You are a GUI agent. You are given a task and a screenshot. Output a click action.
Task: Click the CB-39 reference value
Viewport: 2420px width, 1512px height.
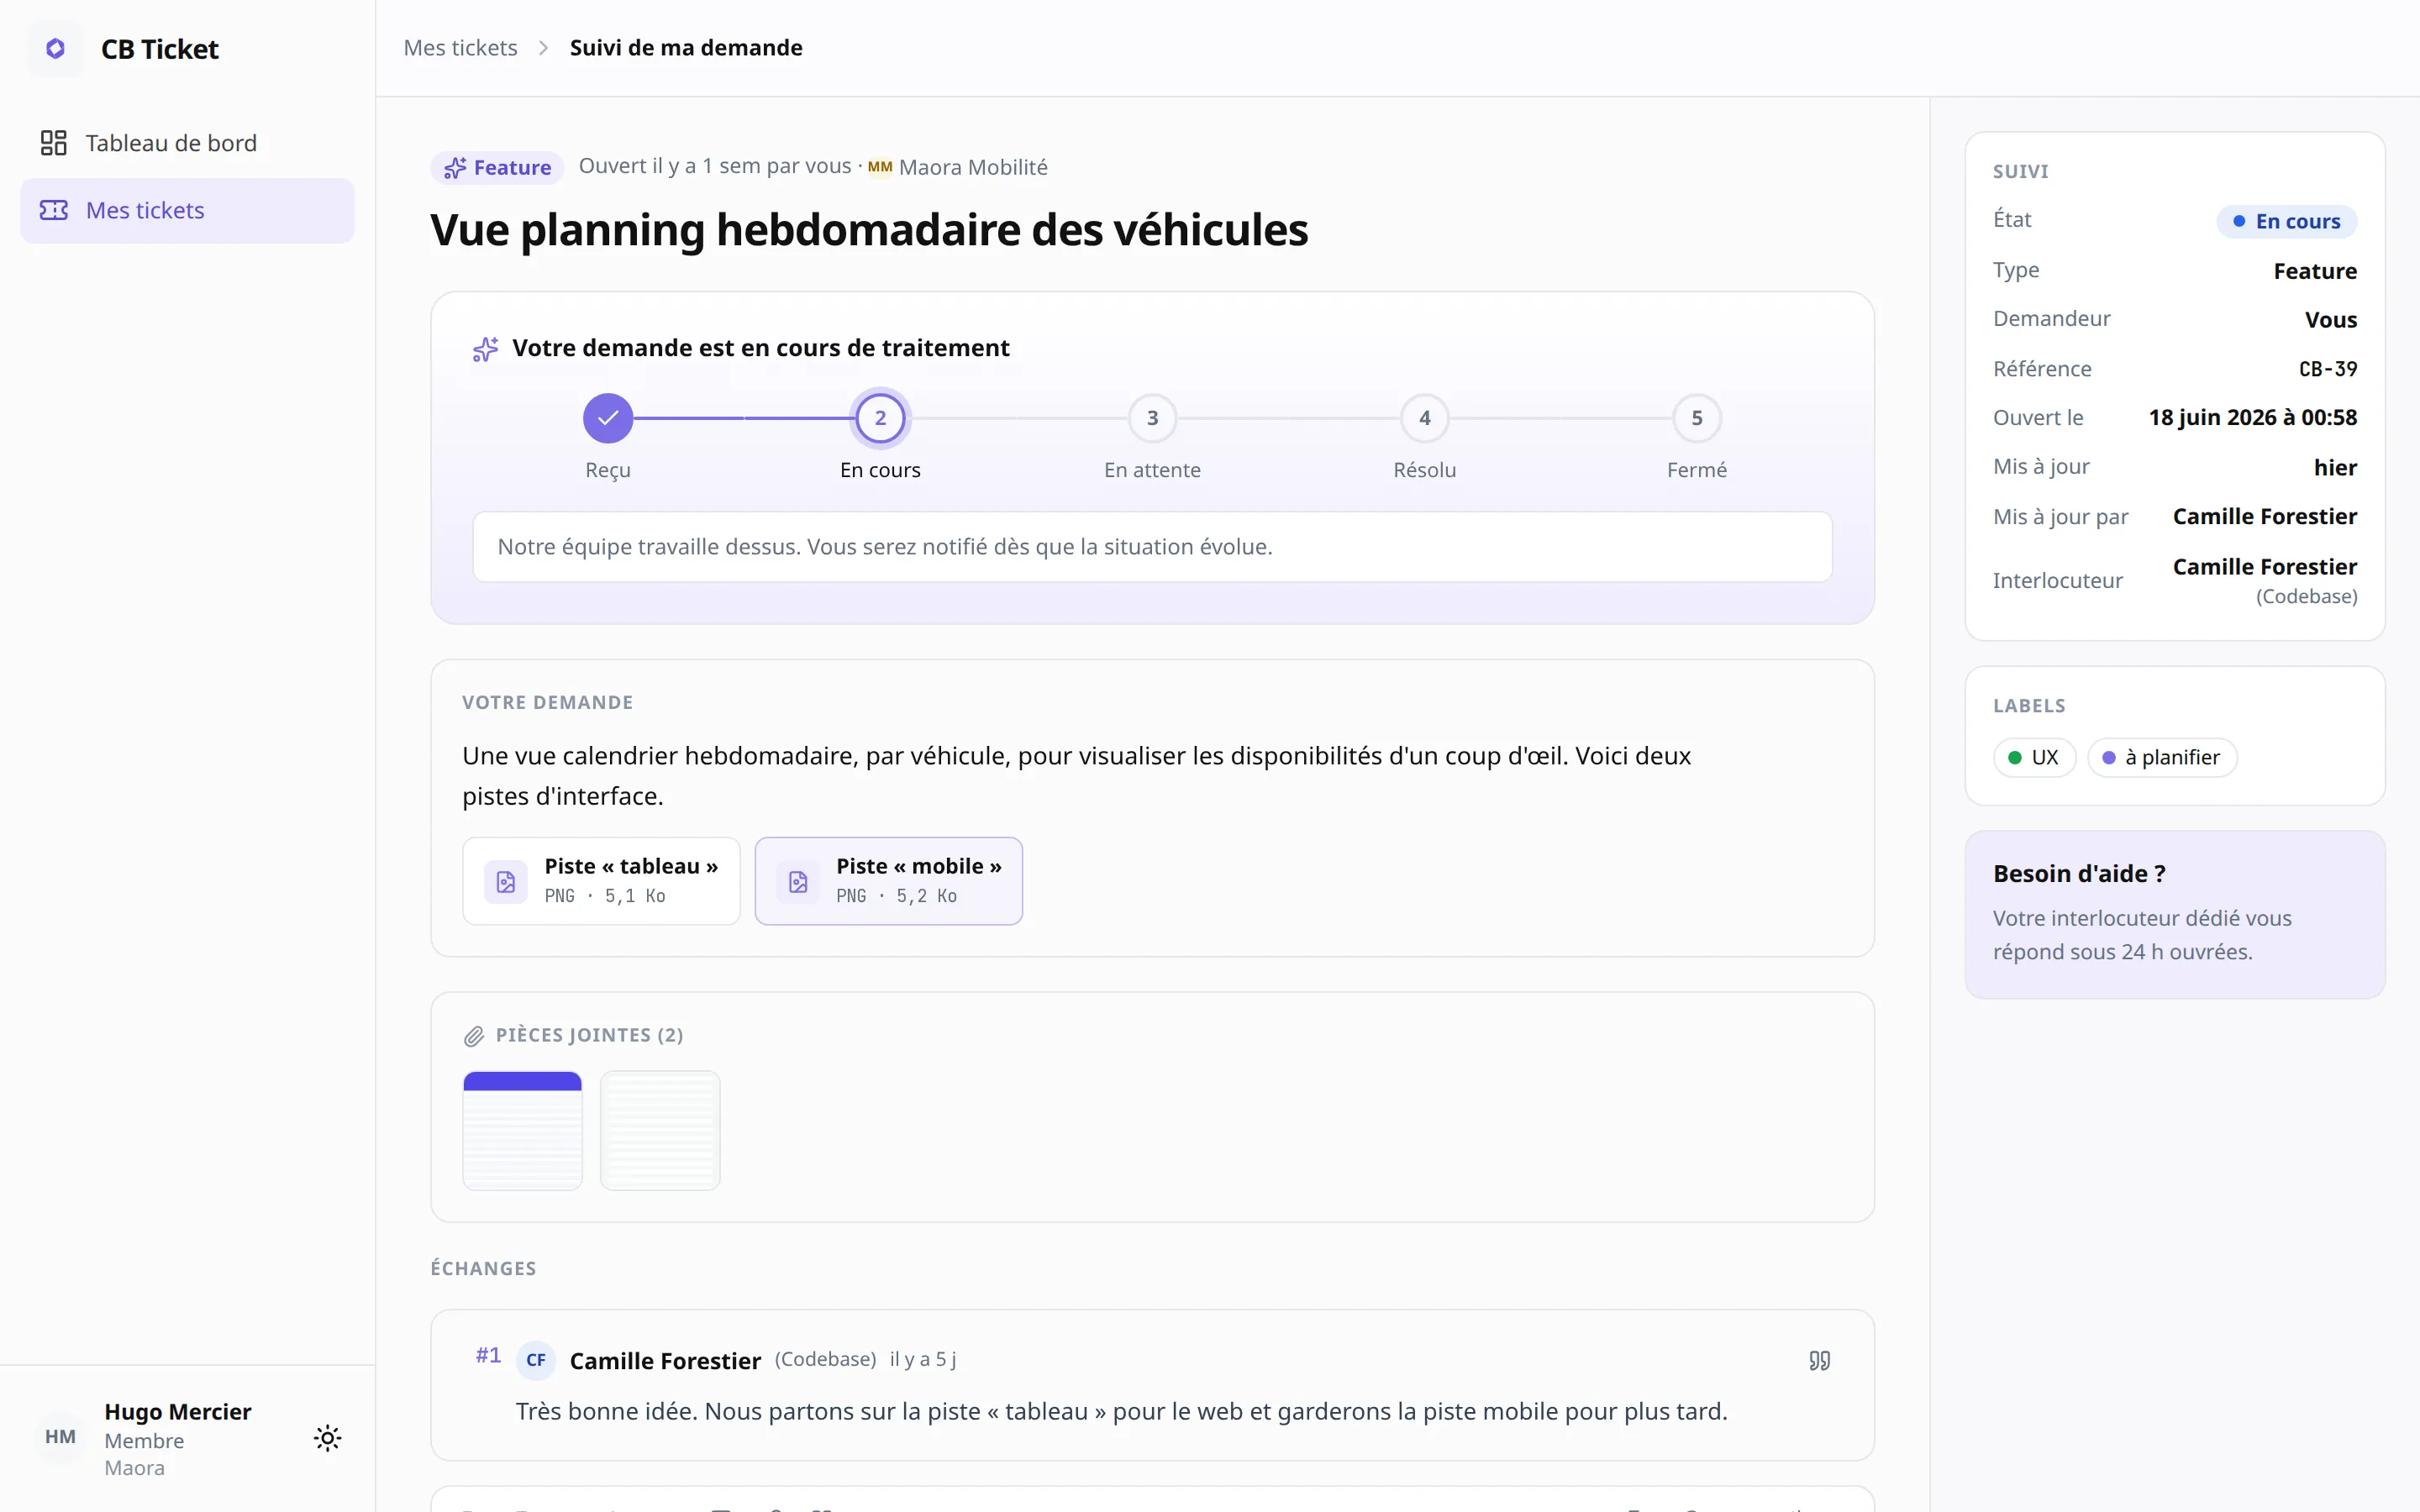pyautogui.click(x=2328, y=369)
